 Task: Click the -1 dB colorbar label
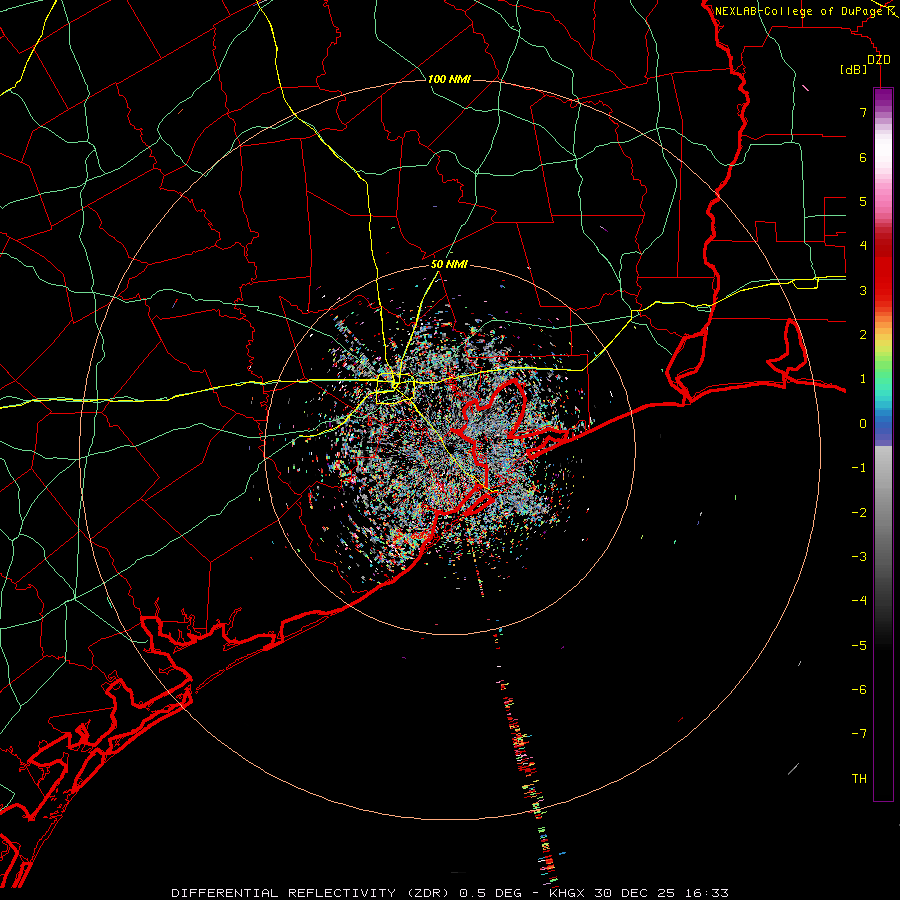(859, 468)
